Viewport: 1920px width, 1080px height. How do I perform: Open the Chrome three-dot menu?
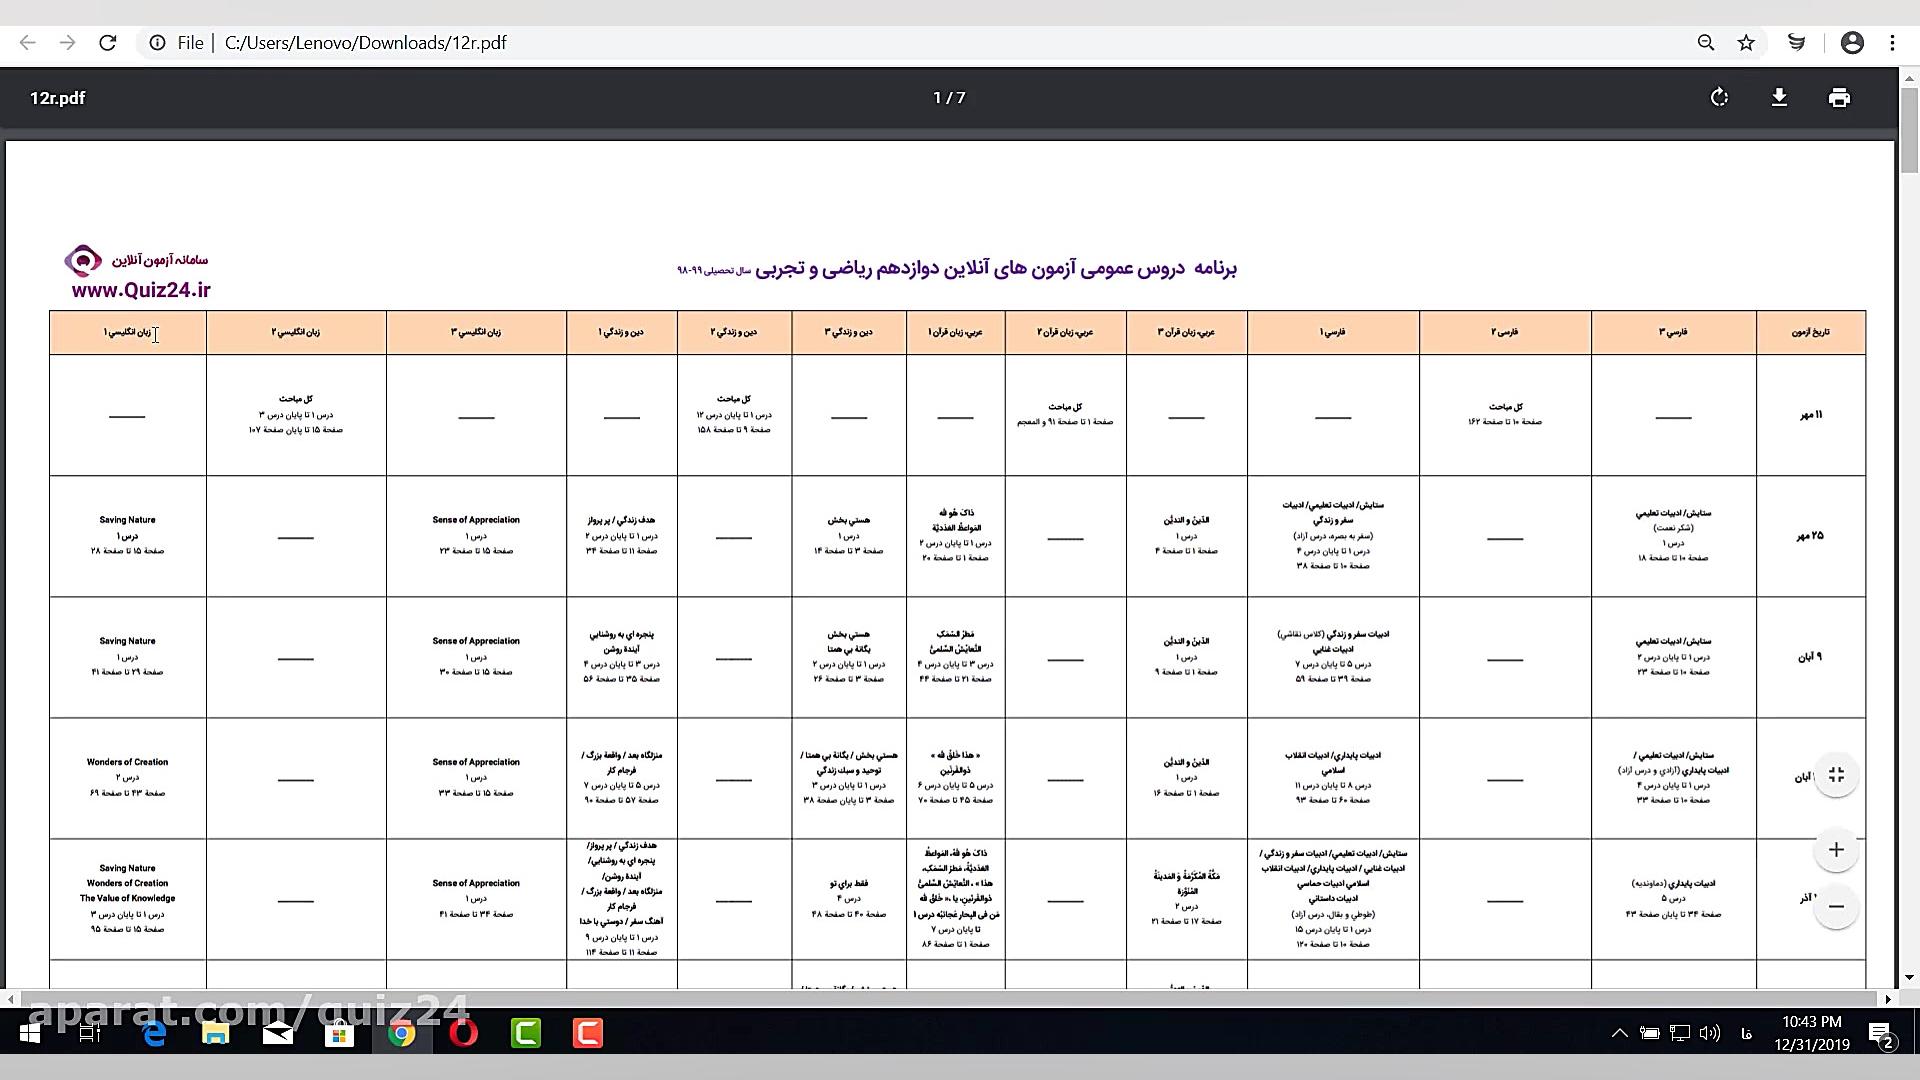(x=1893, y=42)
